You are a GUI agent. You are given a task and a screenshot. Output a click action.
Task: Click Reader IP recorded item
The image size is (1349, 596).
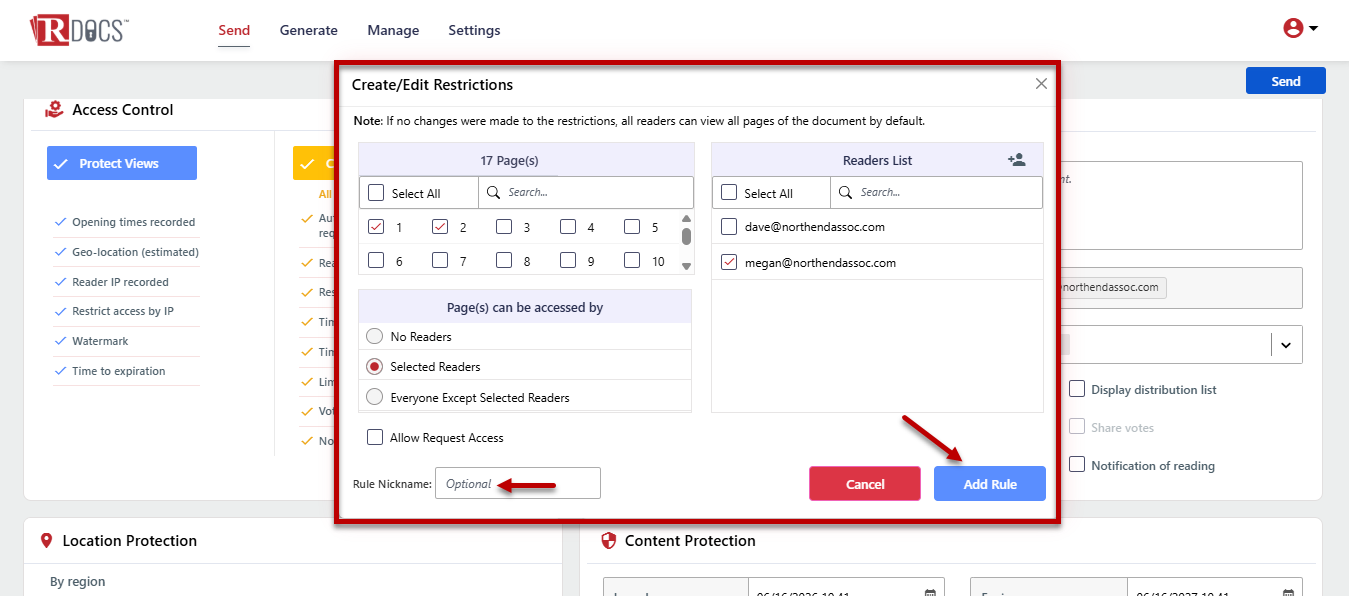point(120,282)
